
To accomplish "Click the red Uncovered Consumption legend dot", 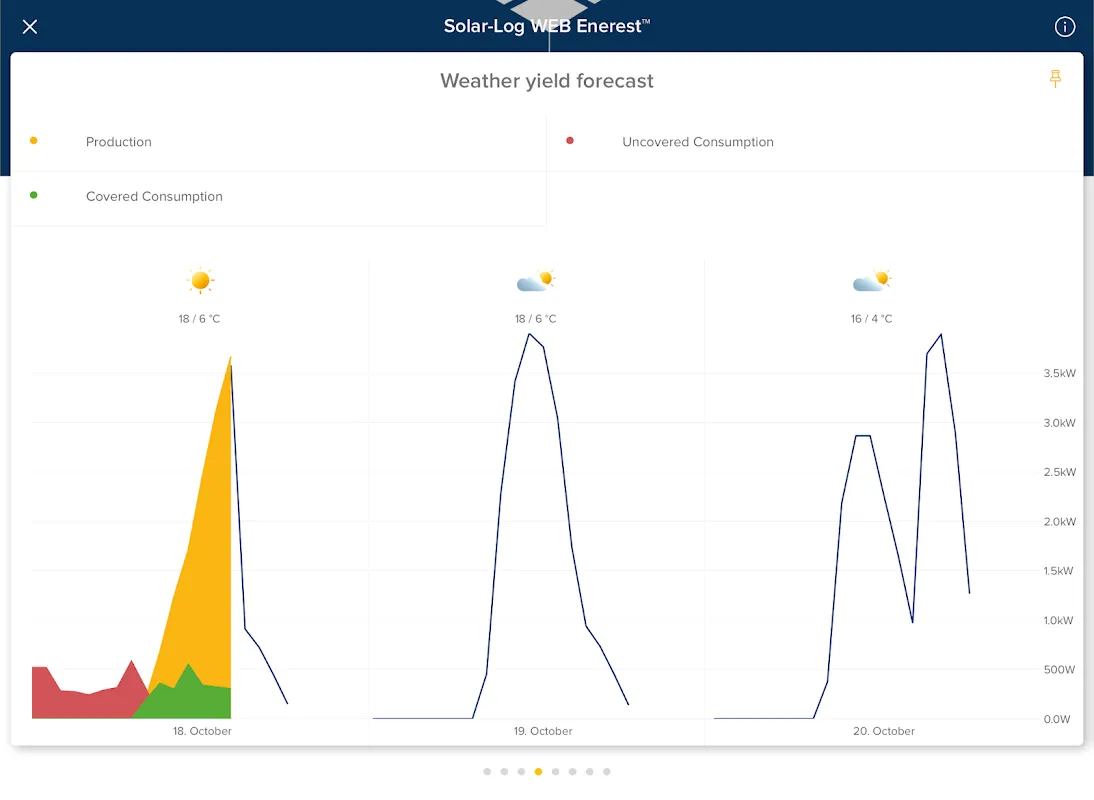I will pos(570,141).
